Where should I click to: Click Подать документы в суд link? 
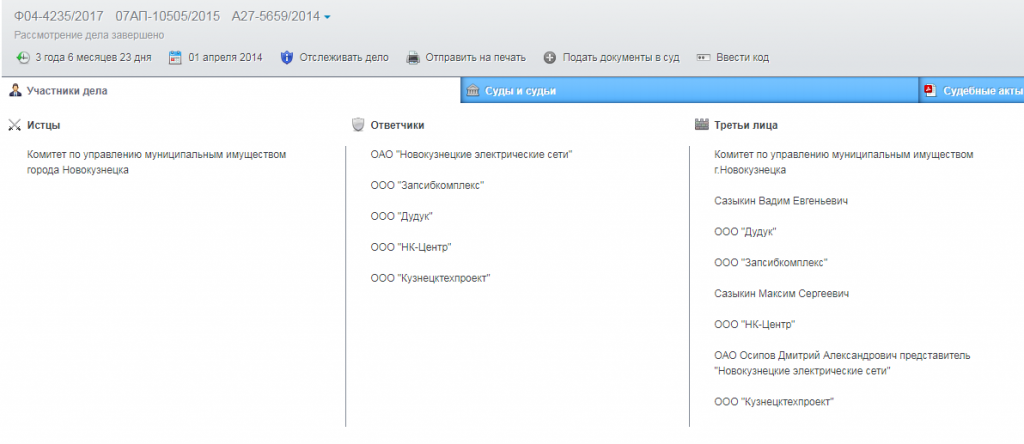coord(621,57)
